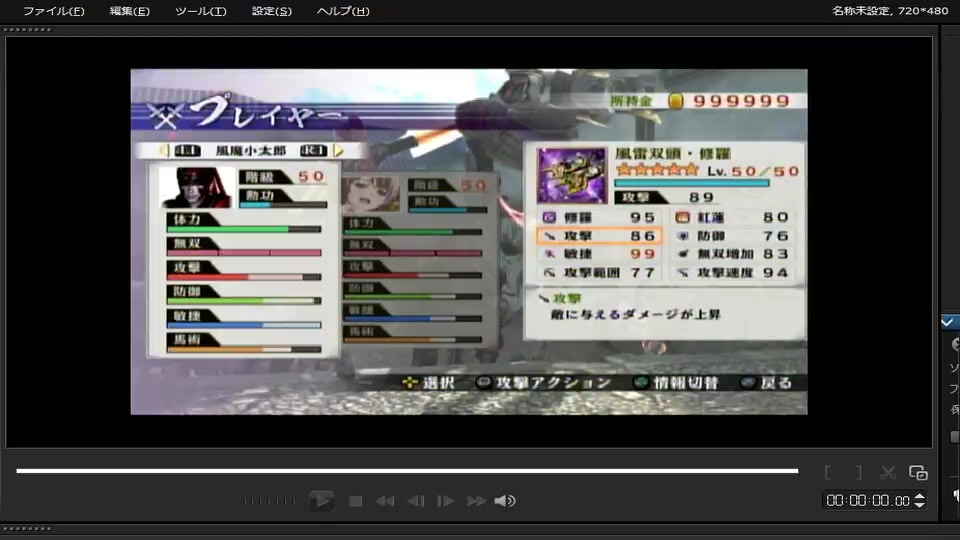Click the Play button
Screen dimensions: 960x540
(321, 501)
